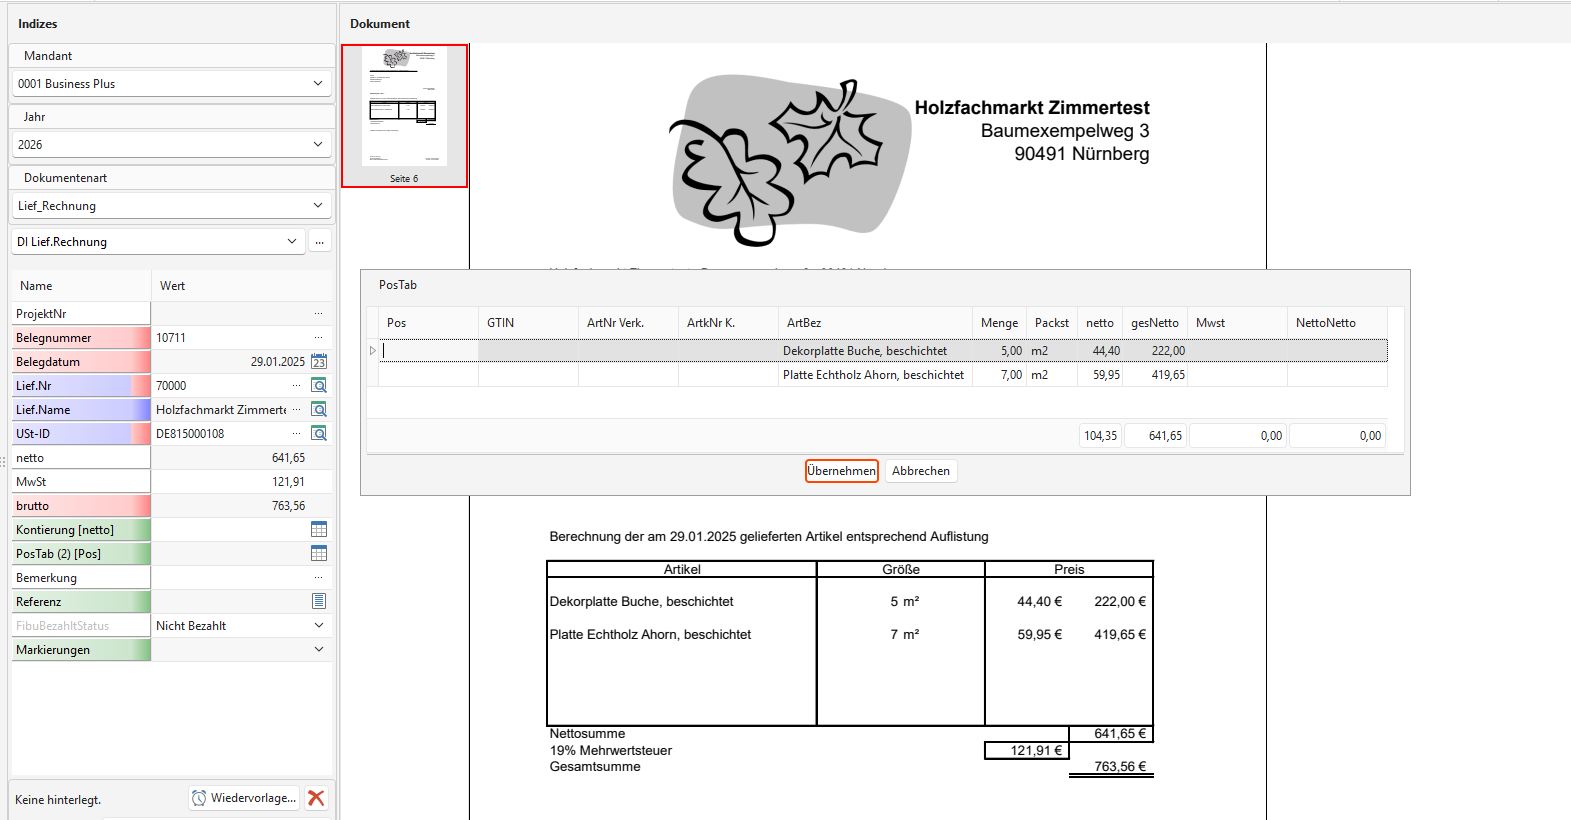Viewport: 1571px width, 820px height.
Task: Expand the Markierungen dropdown arrow
Action: pyautogui.click(x=319, y=649)
